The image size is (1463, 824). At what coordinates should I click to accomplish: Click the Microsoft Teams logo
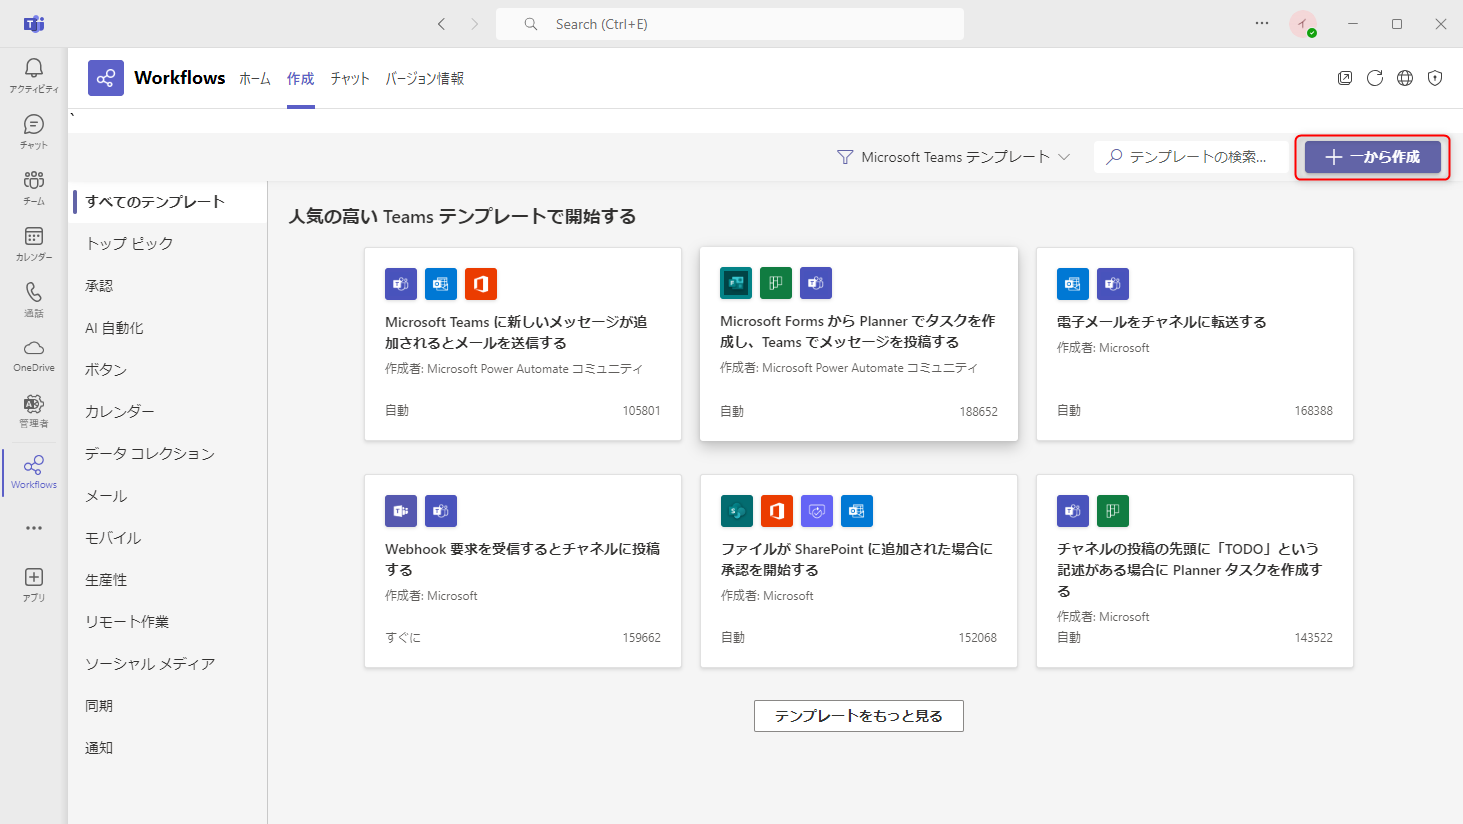[x=34, y=24]
